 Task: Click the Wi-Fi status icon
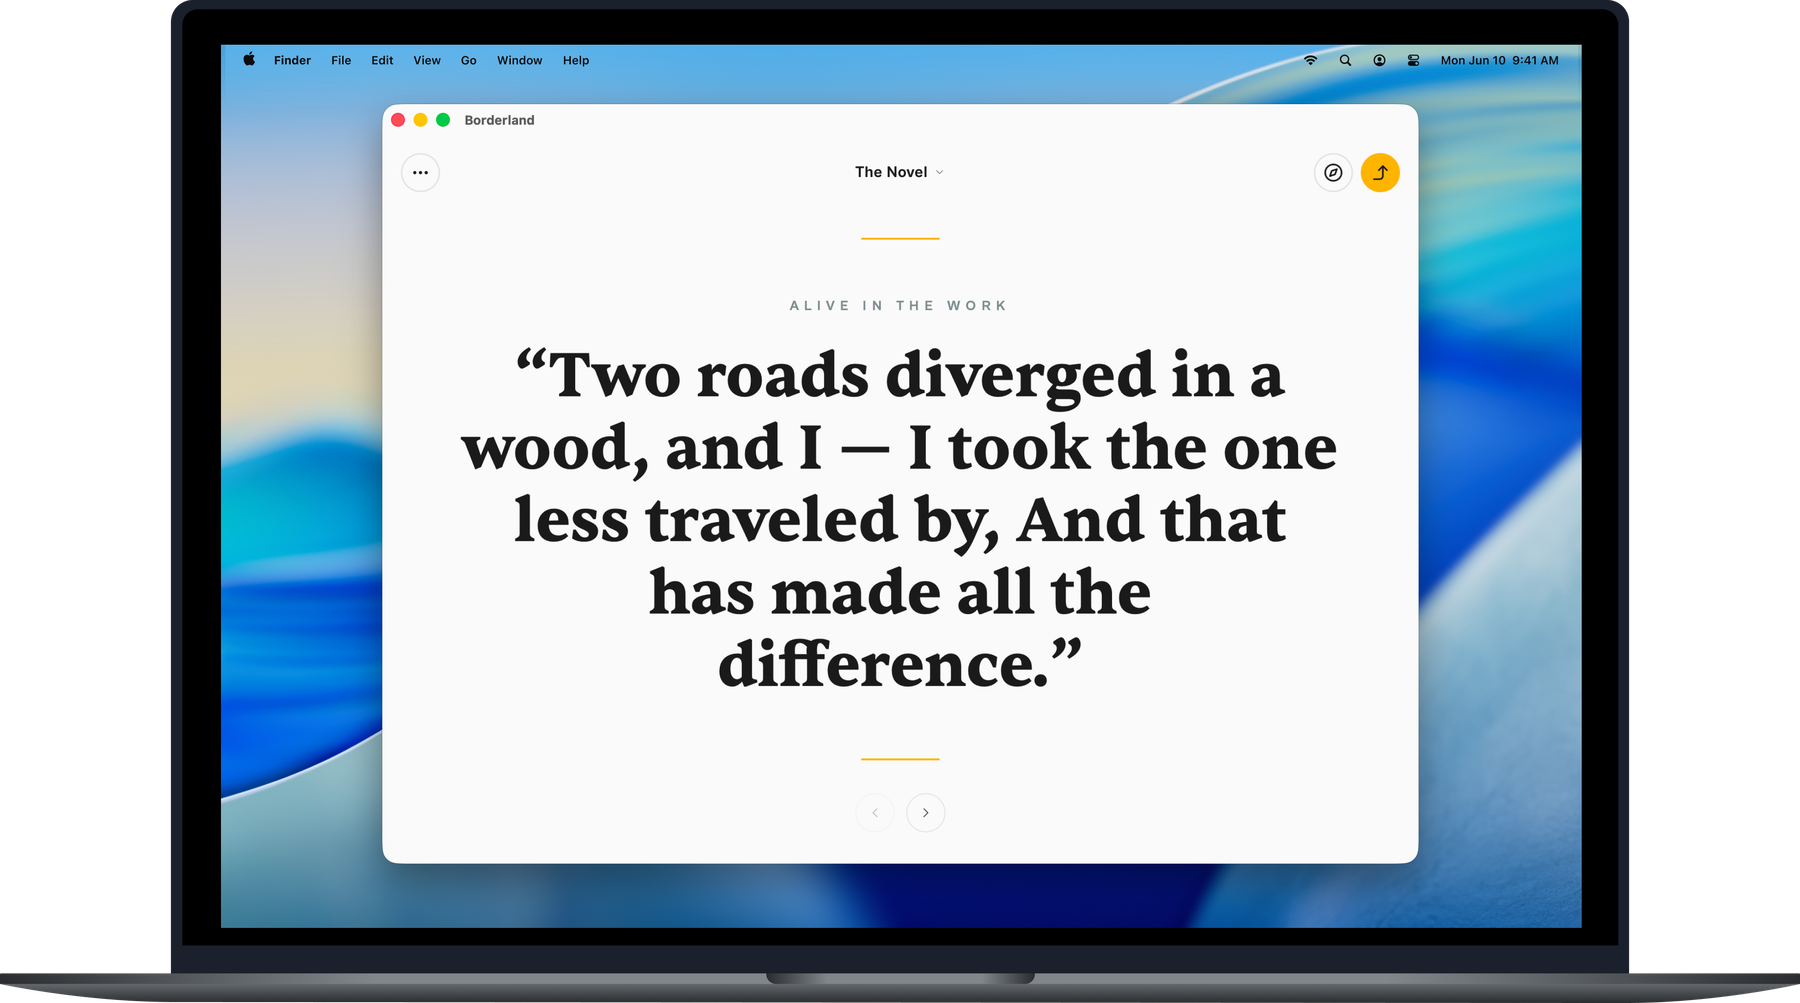tap(1310, 60)
